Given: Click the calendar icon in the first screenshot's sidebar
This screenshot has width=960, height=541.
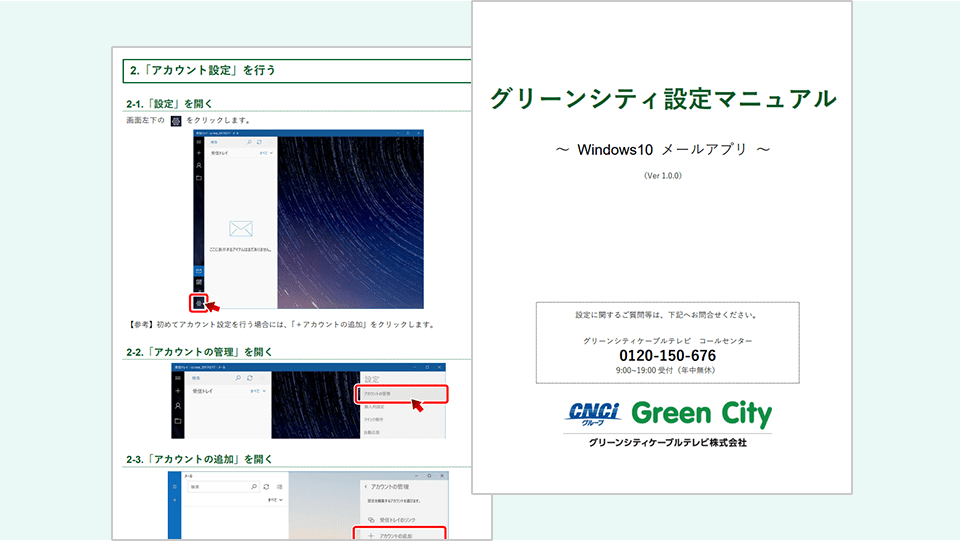Looking at the screenshot, I should tap(199, 284).
